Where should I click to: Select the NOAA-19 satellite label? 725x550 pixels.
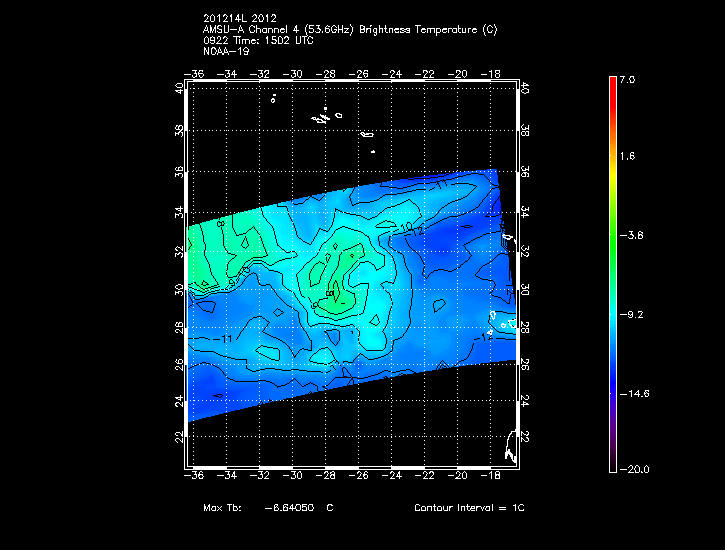(x=223, y=52)
